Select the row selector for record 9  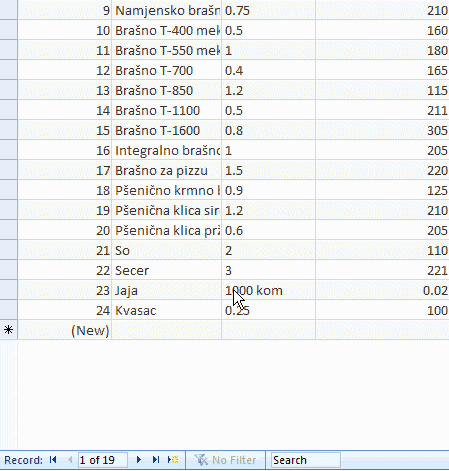click(9, 10)
